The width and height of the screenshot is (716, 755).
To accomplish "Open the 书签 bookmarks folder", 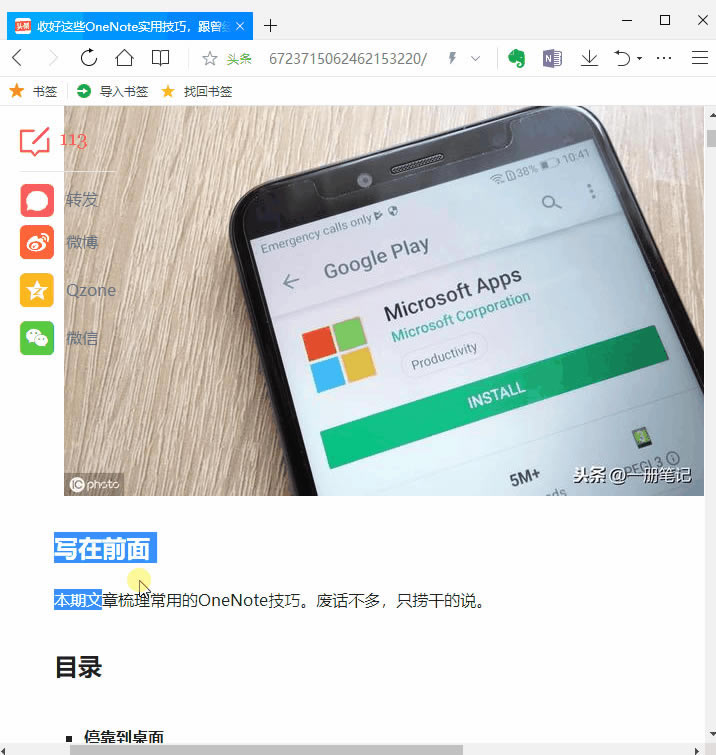I will [33, 91].
